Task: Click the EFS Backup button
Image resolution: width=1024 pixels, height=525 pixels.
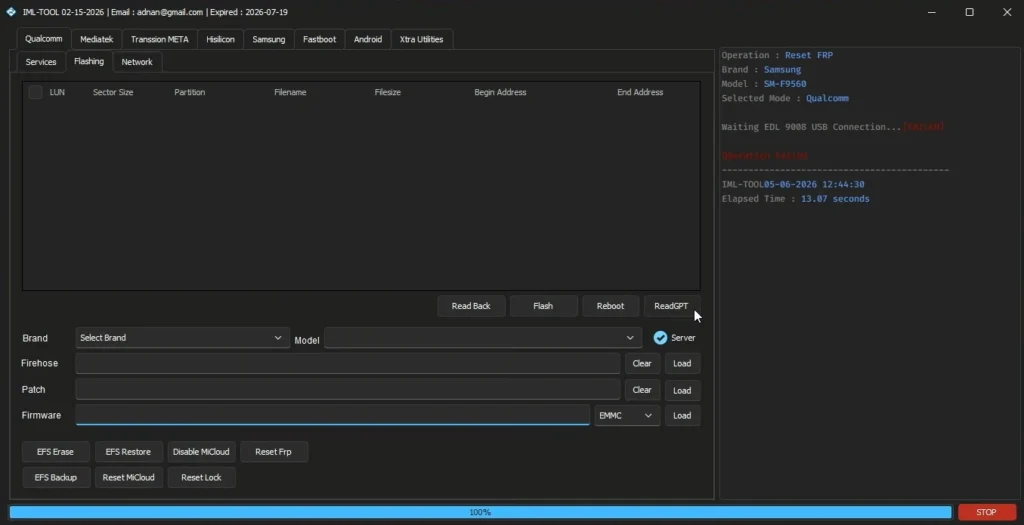Action: 56,477
